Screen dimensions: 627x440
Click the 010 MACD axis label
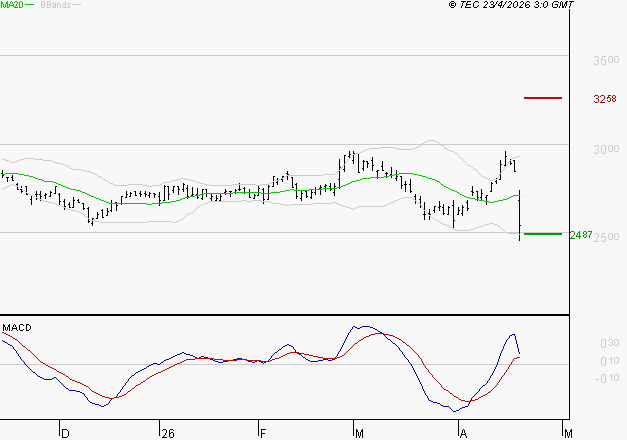pos(609,361)
